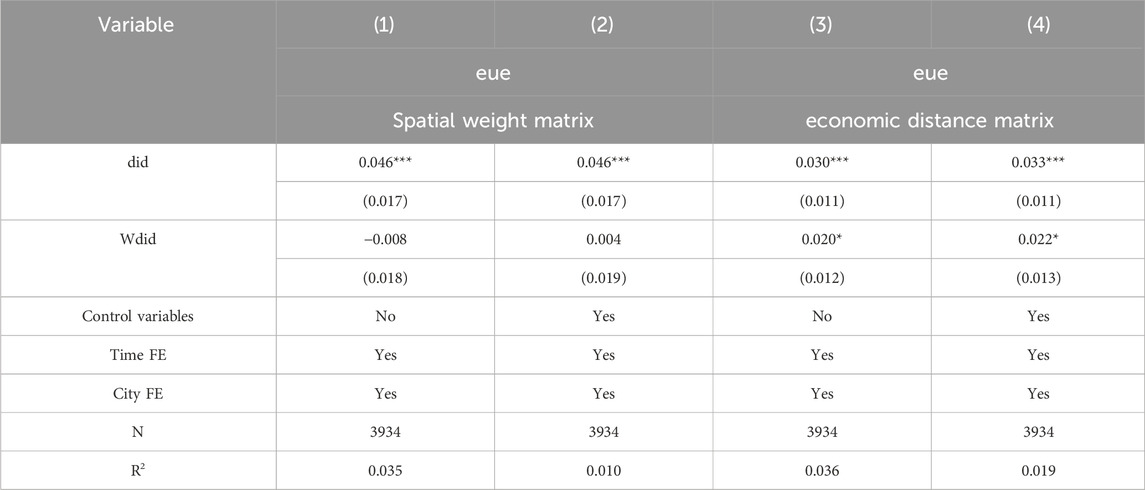This screenshot has width=1145, height=490.
Task: Select the 0.019 R² value
Action: click(x=1037, y=467)
